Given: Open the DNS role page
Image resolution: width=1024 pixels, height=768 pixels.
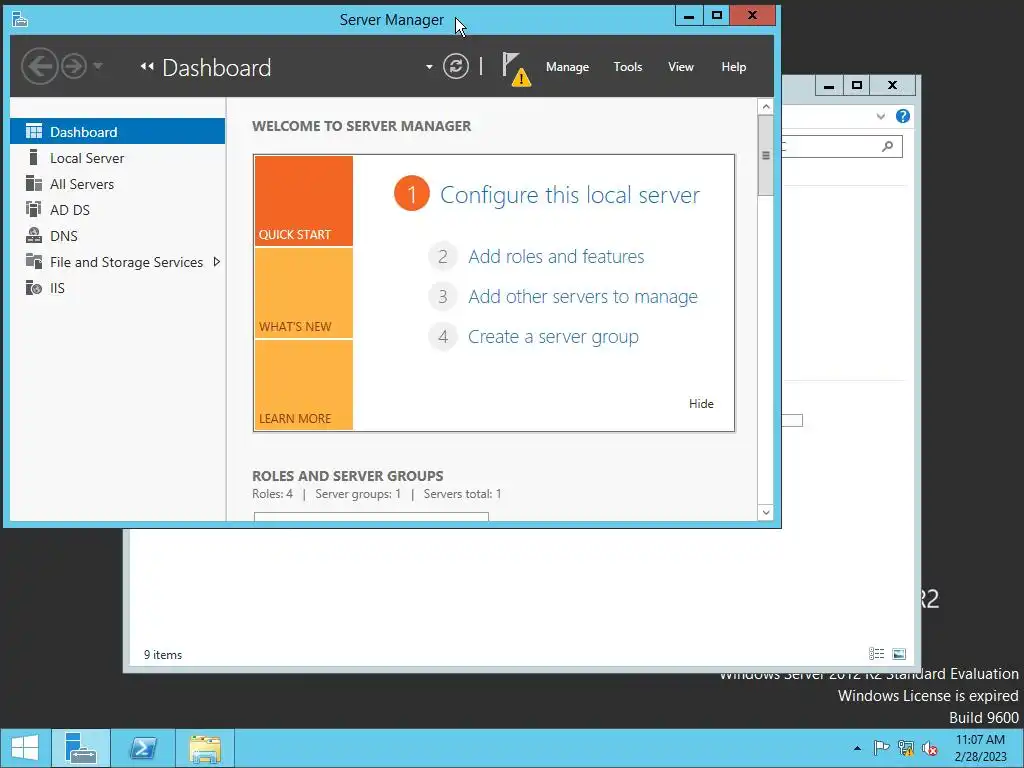Looking at the screenshot, I should click(118, 236).
